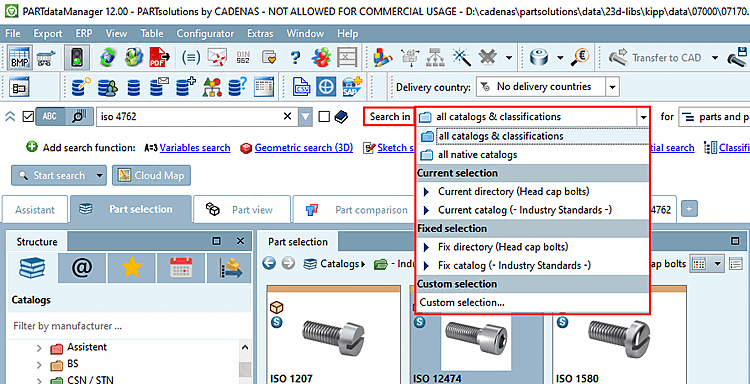Image resolution: width=750 pixels, height=384 pixels.
Task: Click the database with user icon
Action: pyautogui.click(x=108, y=87)
